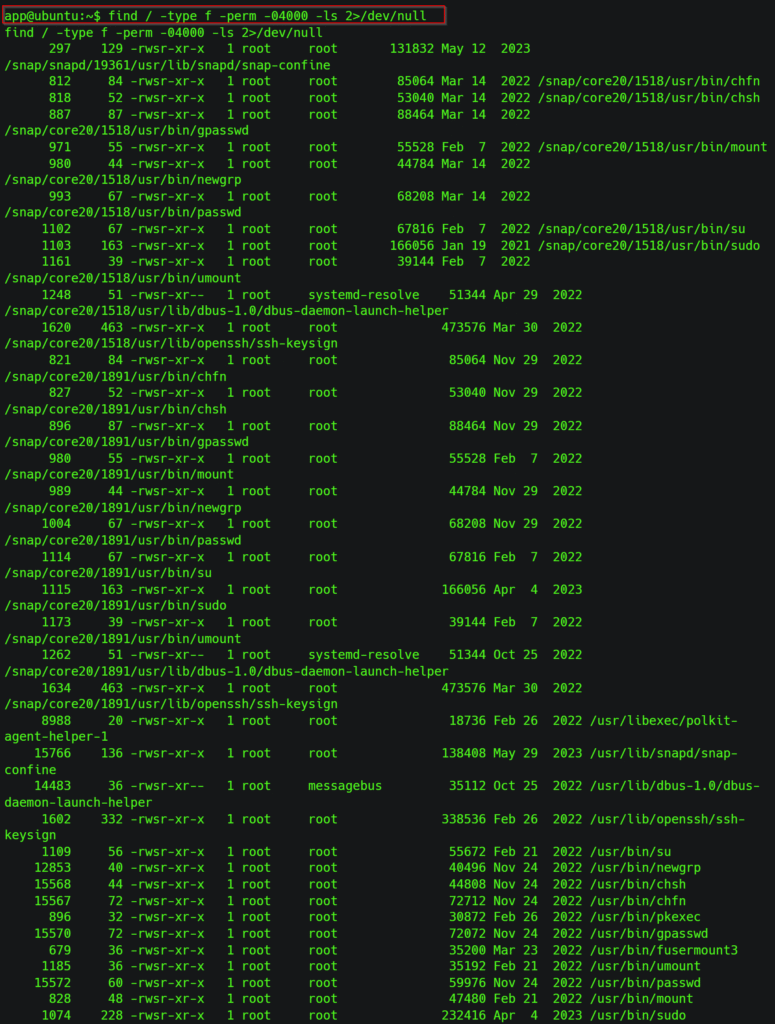Click the app@ubuntu shell prompt text
Viewport: 775px width, 1024px height.
click(x=48, y=16)
